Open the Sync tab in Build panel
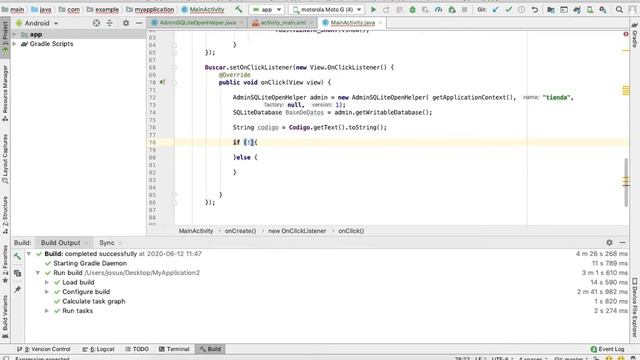The width and height of the screenshot is (640, 360). (x=107, y=242)
